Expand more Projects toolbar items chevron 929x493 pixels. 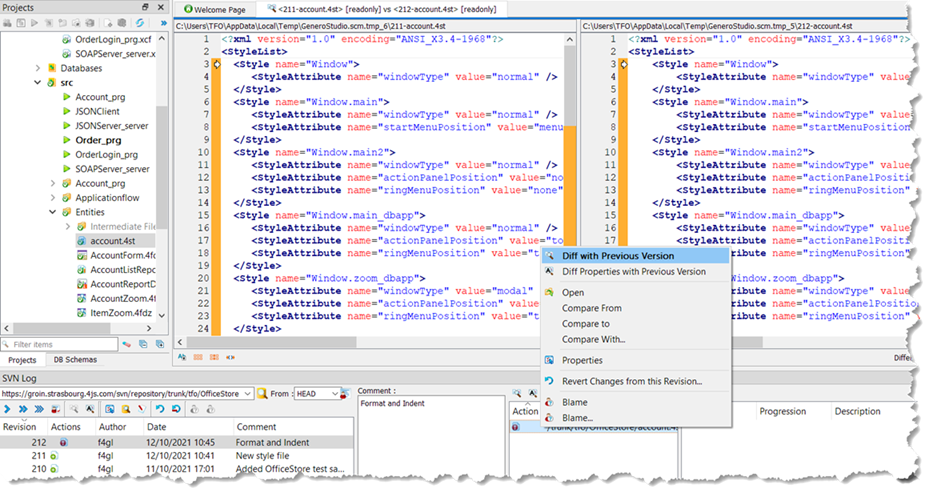(164, 23)
